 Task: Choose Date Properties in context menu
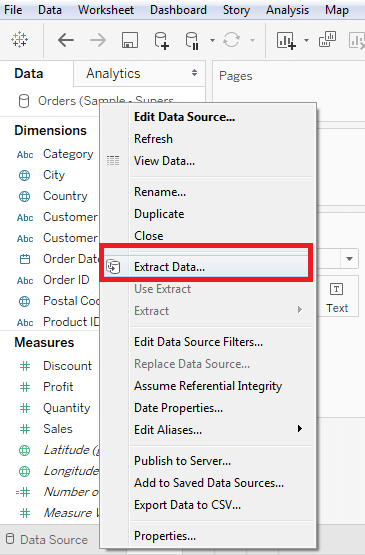(178, 408)
